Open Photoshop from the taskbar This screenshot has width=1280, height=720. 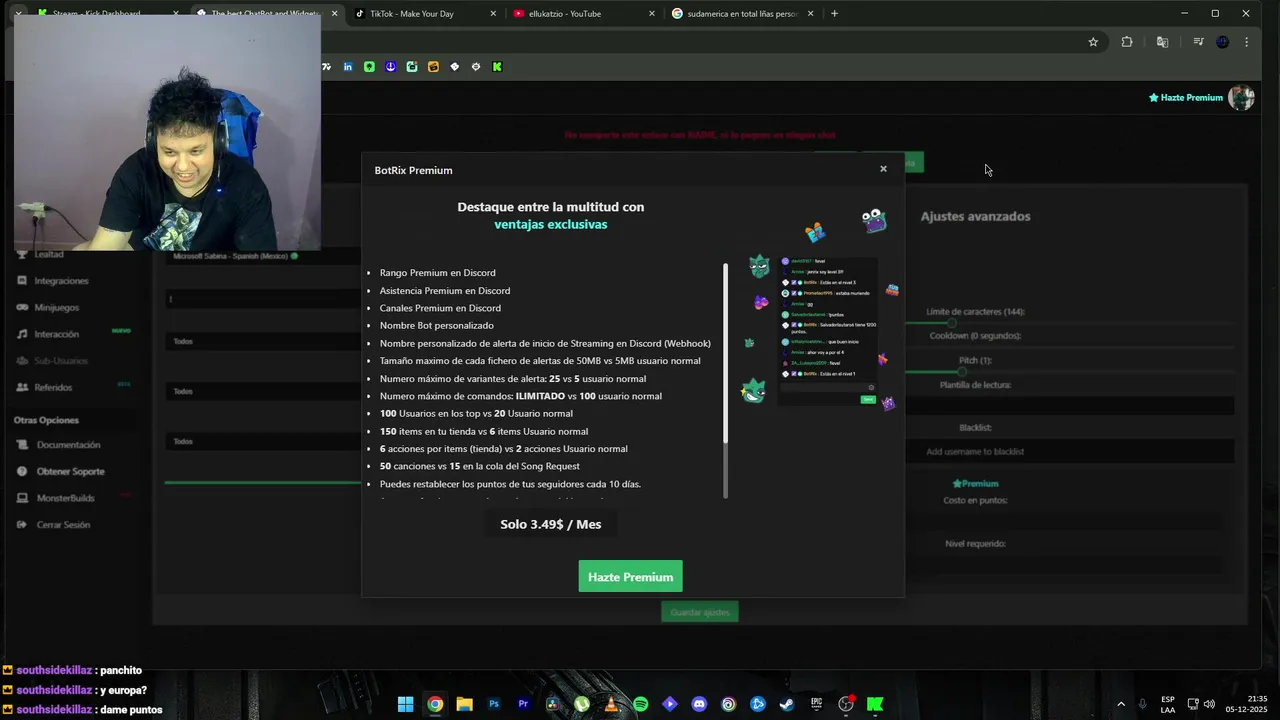coord(494,704)
